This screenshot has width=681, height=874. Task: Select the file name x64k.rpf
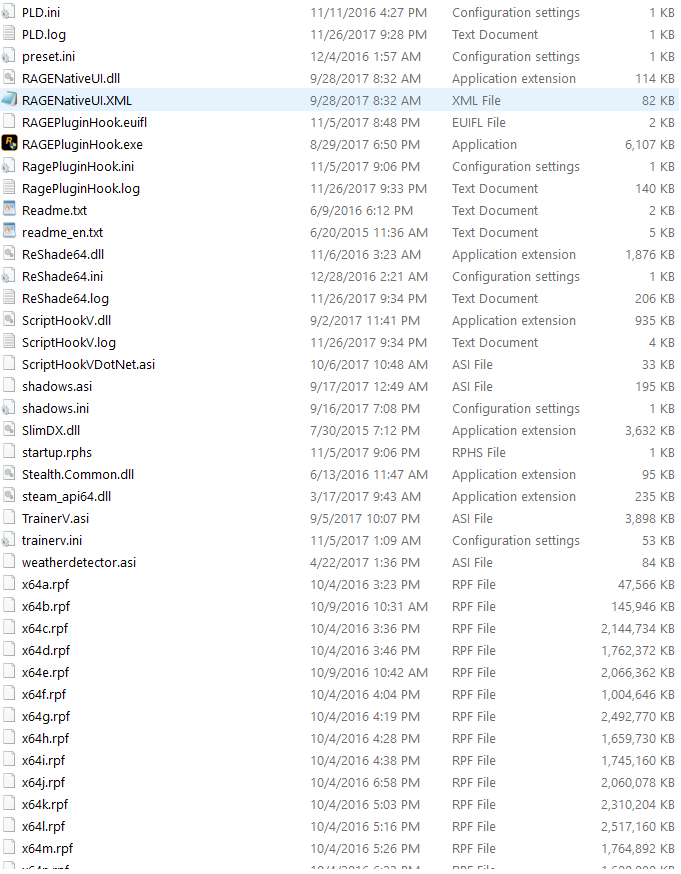click(45, 804)
